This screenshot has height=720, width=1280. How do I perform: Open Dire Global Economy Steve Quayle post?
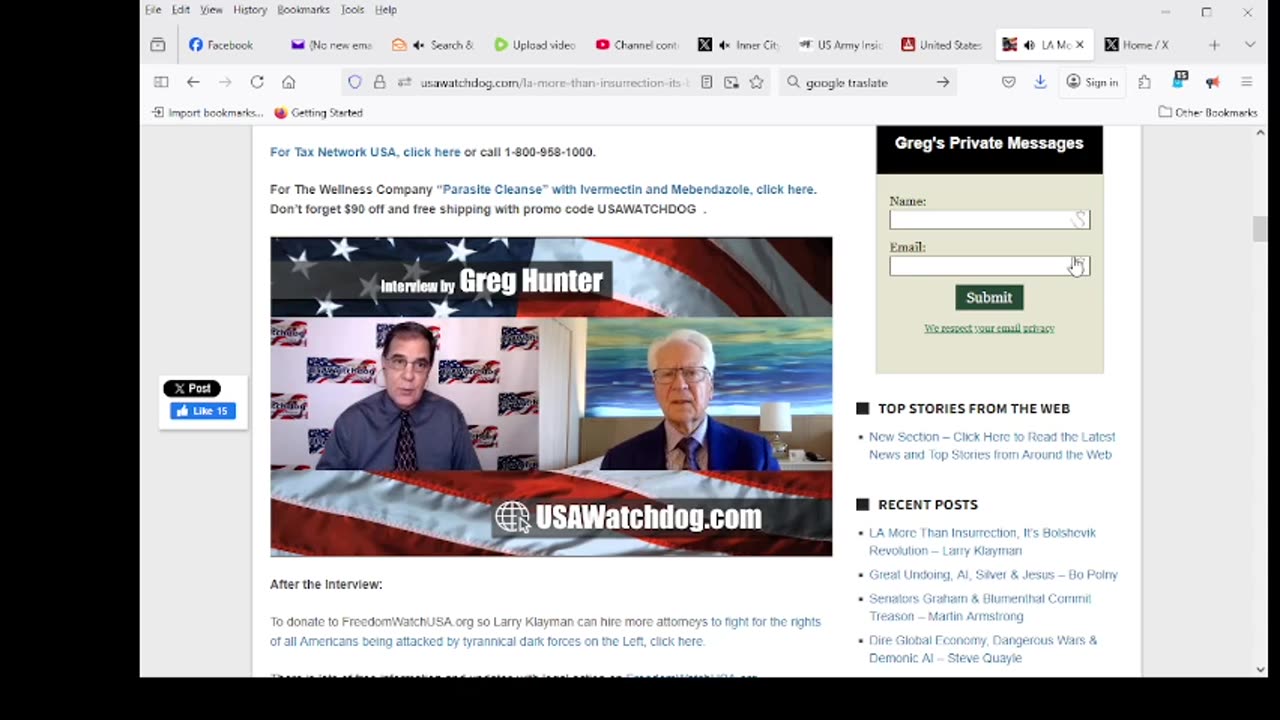point(983,649)
